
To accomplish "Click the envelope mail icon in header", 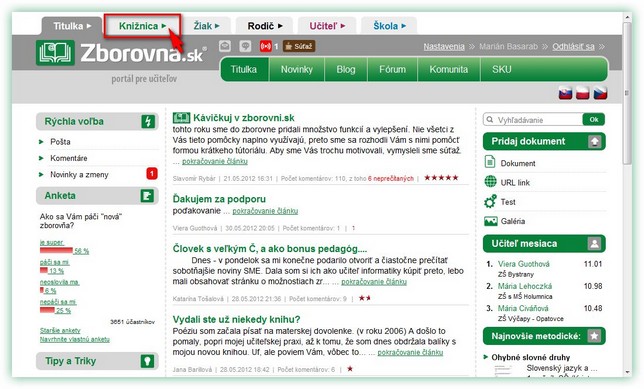I will click(x=225, y=46).
